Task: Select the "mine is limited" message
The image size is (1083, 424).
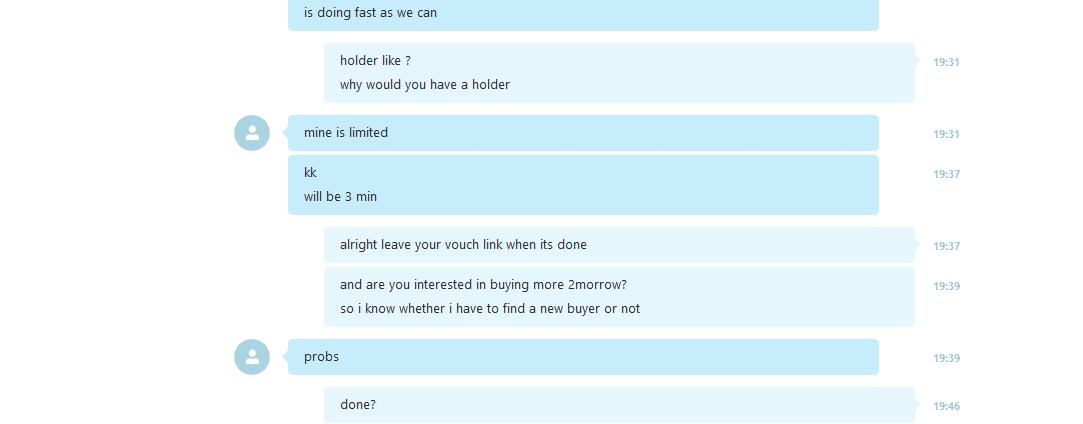Action: coord(583,133)
